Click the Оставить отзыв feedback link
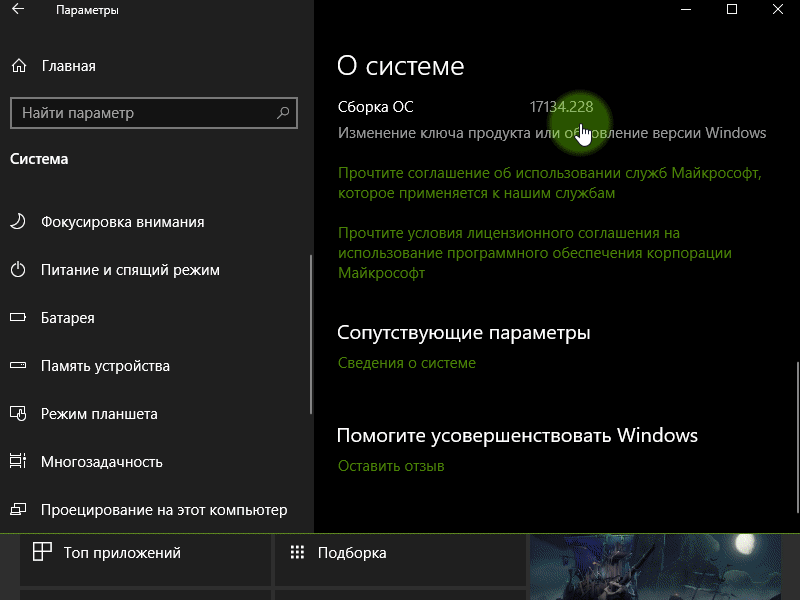This screenshot has height=600, width=800. click(x=391, y=466)
